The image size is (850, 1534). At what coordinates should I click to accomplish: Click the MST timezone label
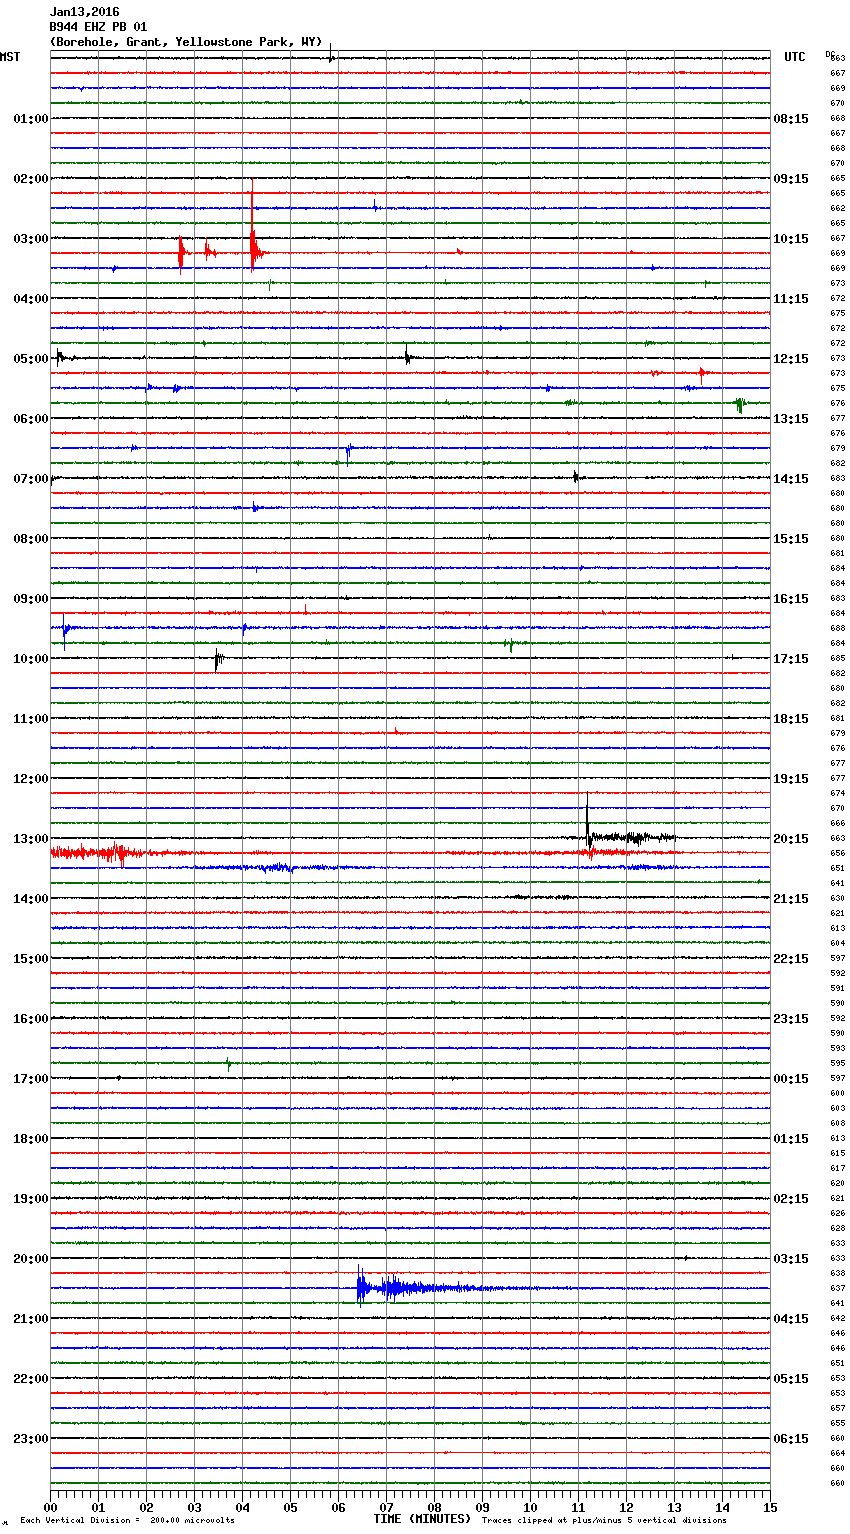(x=10, y=57)
